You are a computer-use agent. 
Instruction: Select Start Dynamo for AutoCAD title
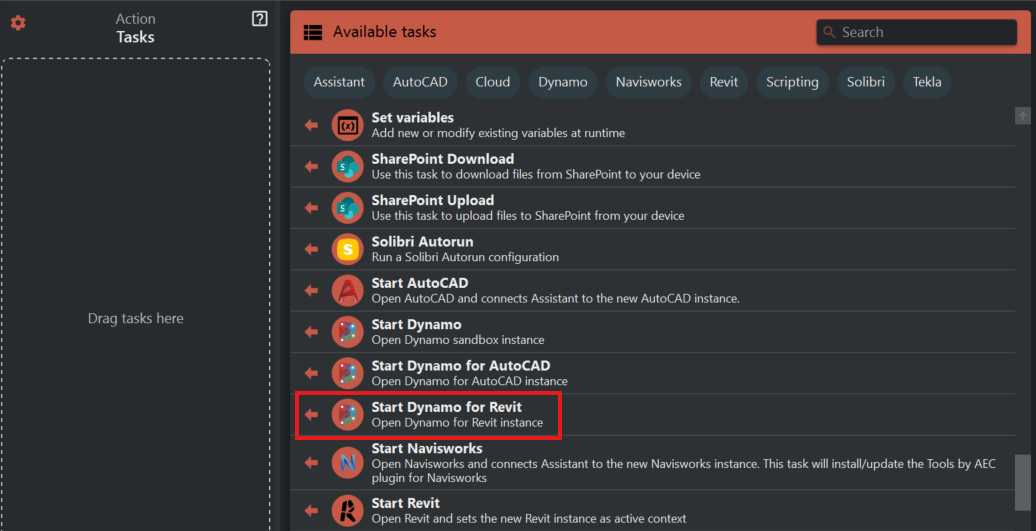tap(461, 365)
